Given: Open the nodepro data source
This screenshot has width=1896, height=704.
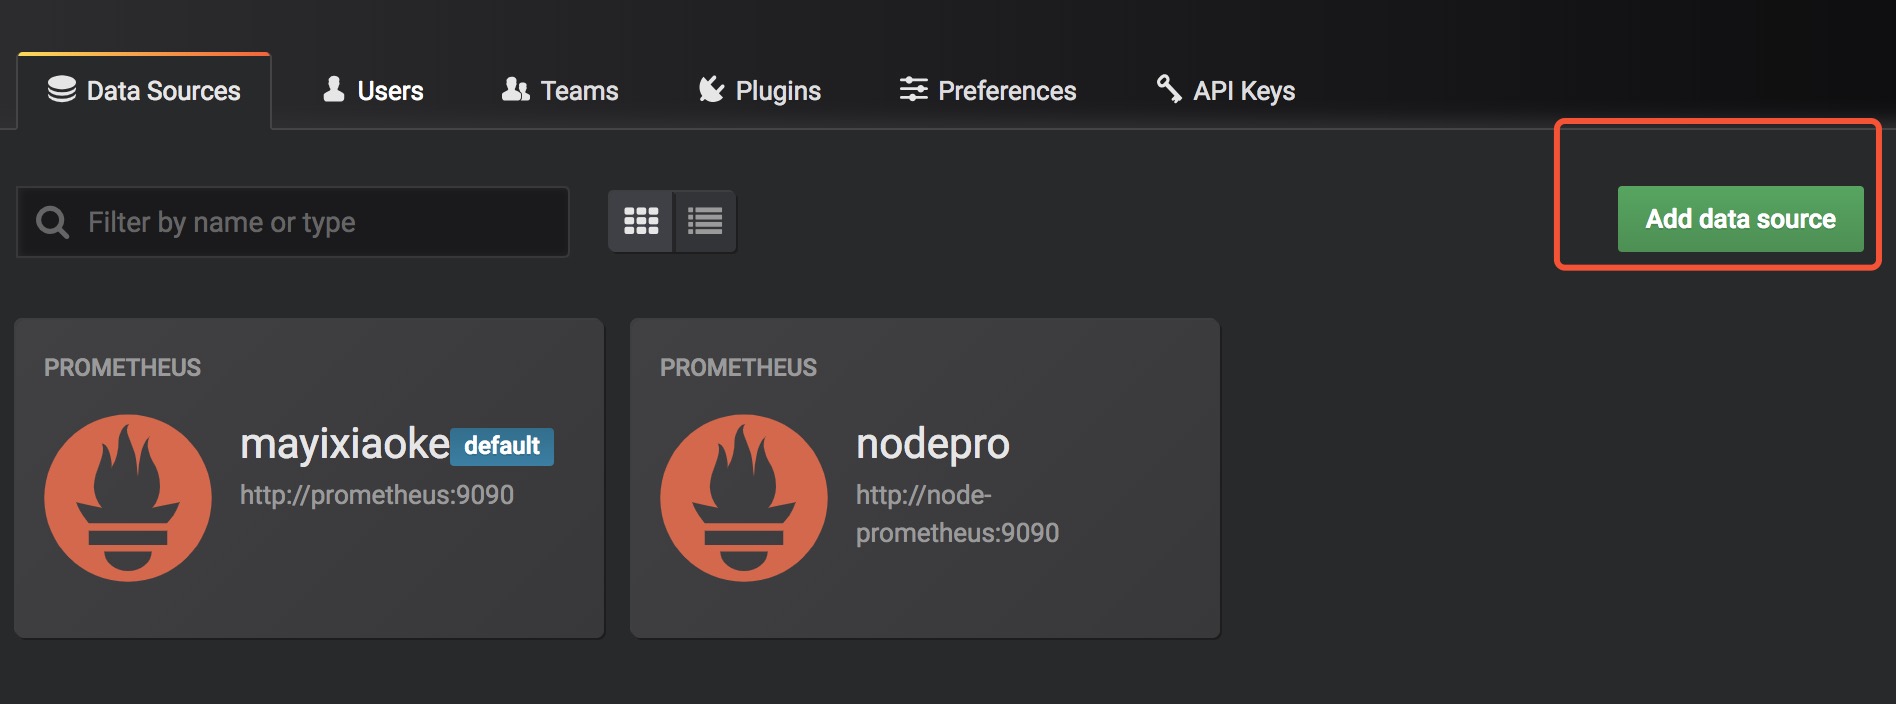Looking at the screenshot, I should click(x=925, y=478).
